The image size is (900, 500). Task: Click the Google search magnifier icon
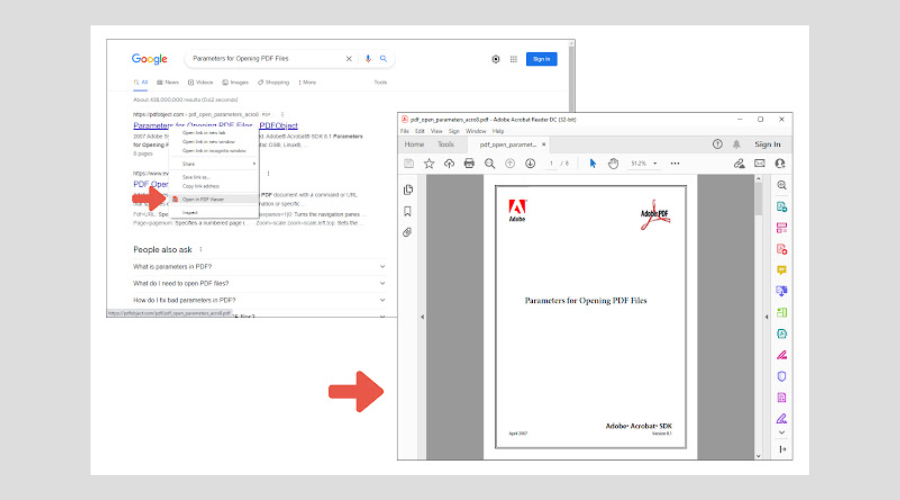tap(383, 59)
